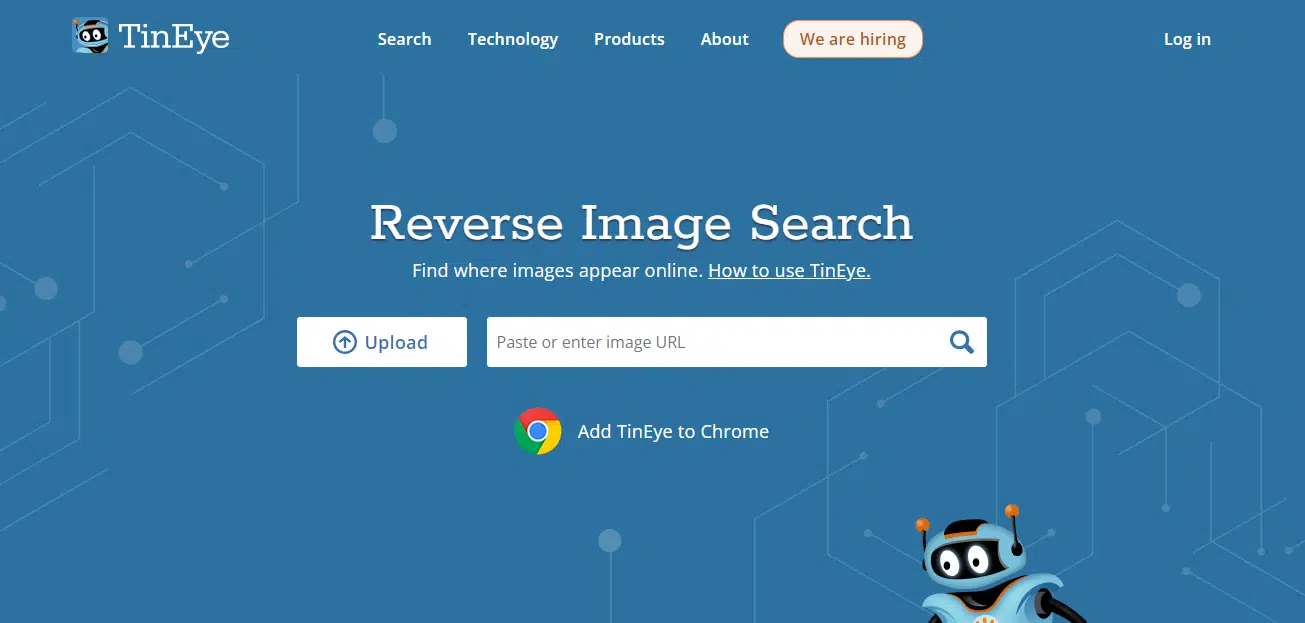Click the magnifying glass search icon
The width and height of the screenshot is (1305, 623).
pos(961,342)
